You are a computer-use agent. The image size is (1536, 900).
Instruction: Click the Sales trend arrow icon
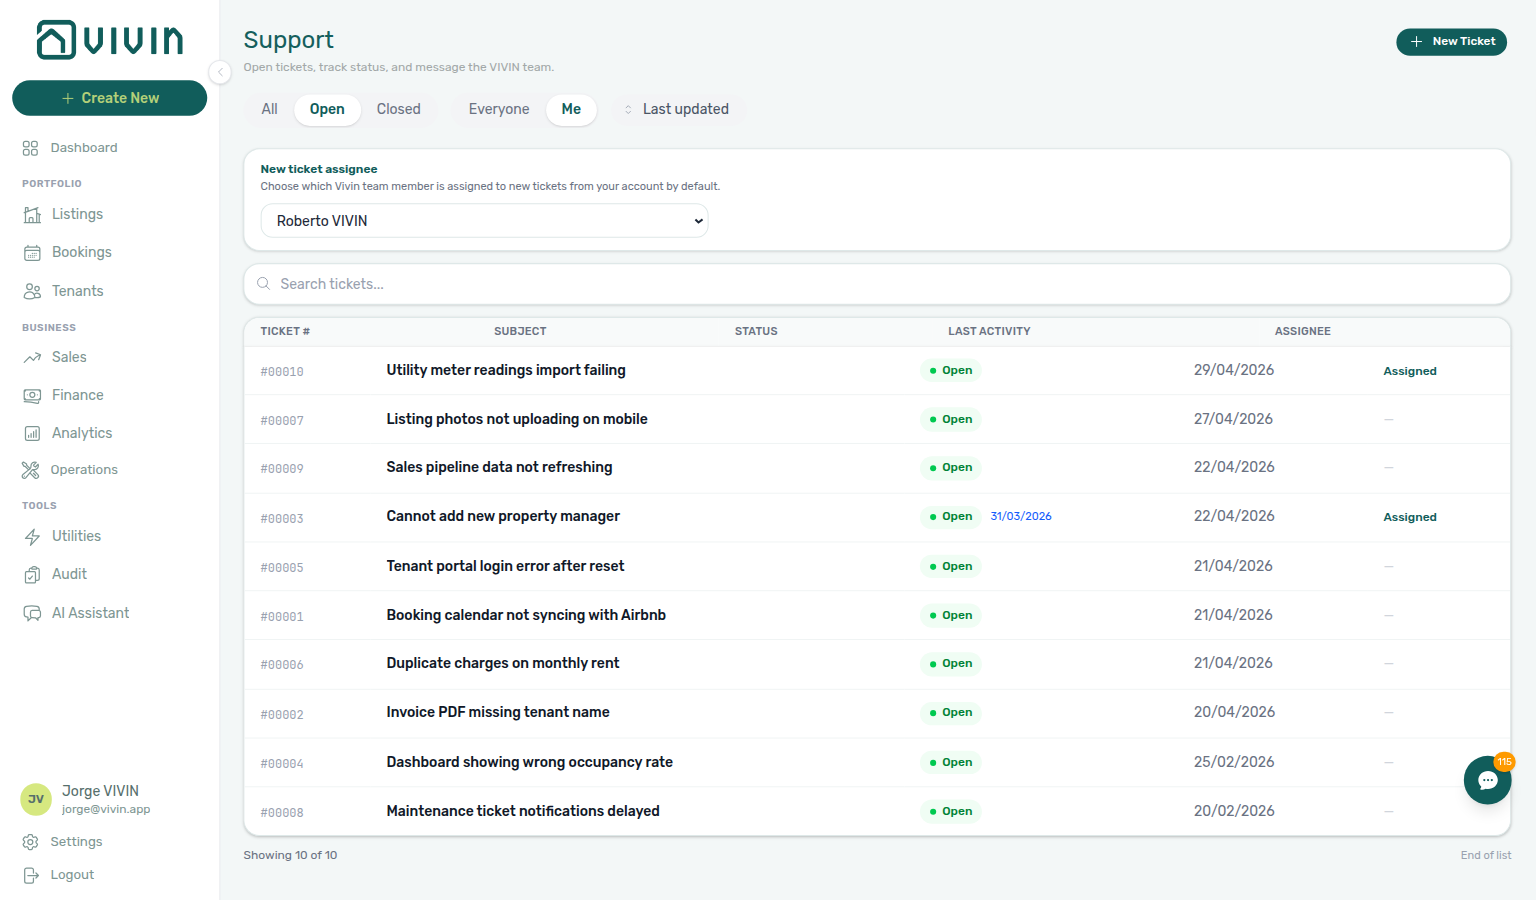point(32,357)
